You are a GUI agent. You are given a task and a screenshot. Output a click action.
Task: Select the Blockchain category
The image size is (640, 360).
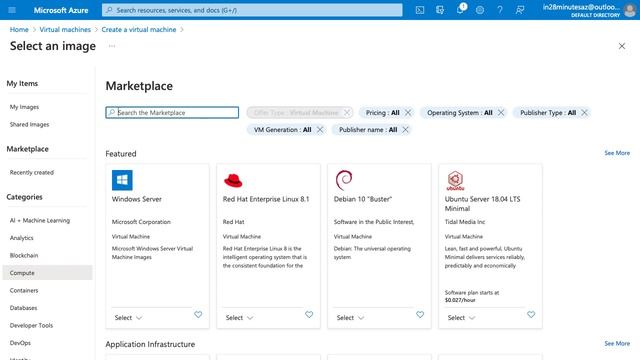[24, 256]
